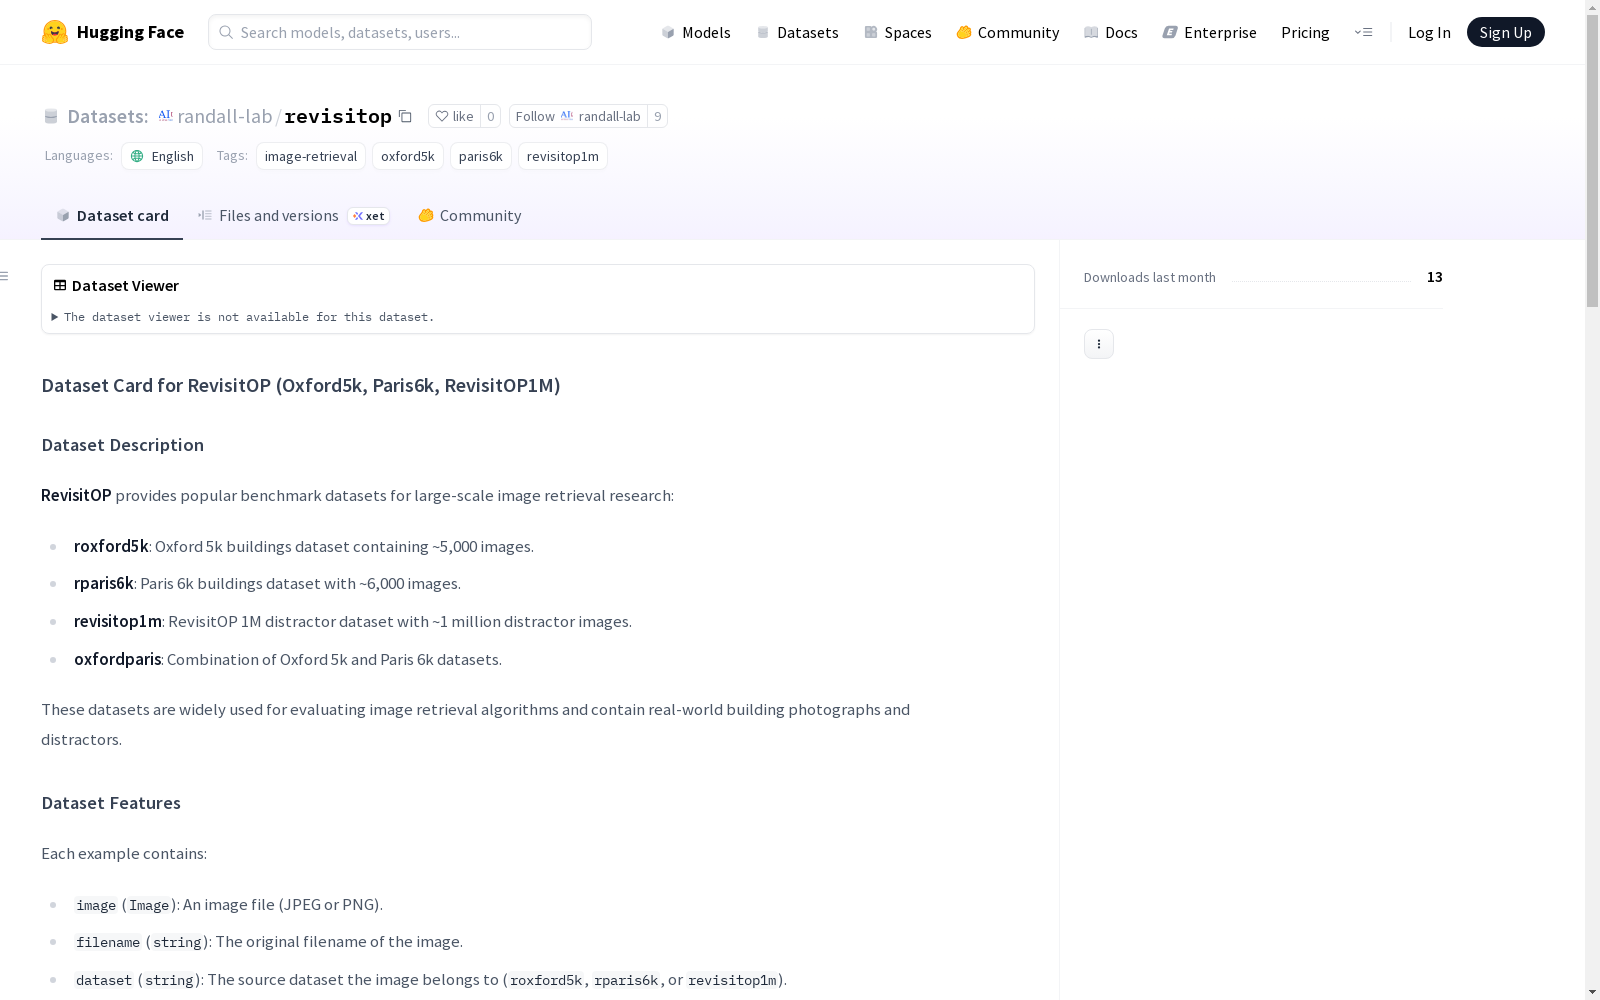Open the additional navigation menu icon
Screen dimensions: 1600x1000
[x=1363, y=32]
